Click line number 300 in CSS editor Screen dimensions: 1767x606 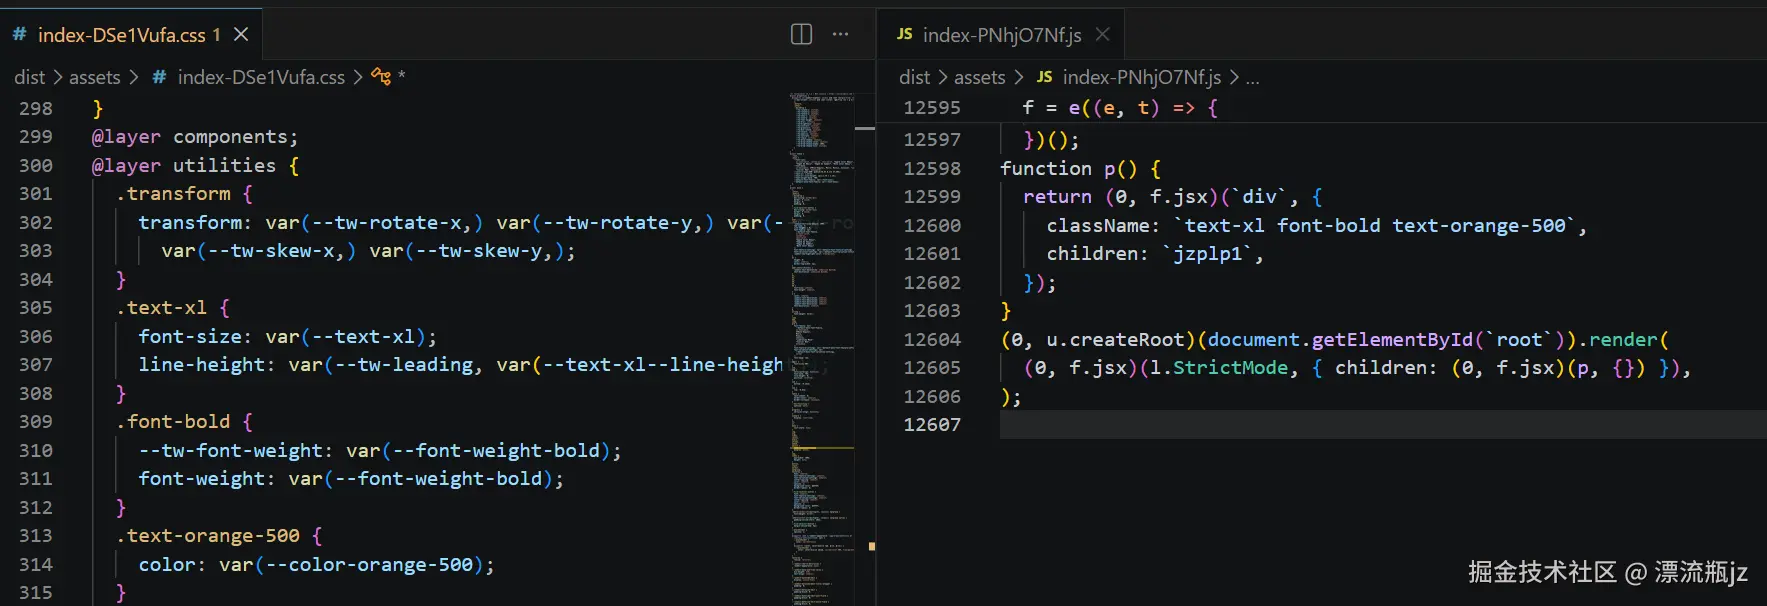[x=36, y=166]
